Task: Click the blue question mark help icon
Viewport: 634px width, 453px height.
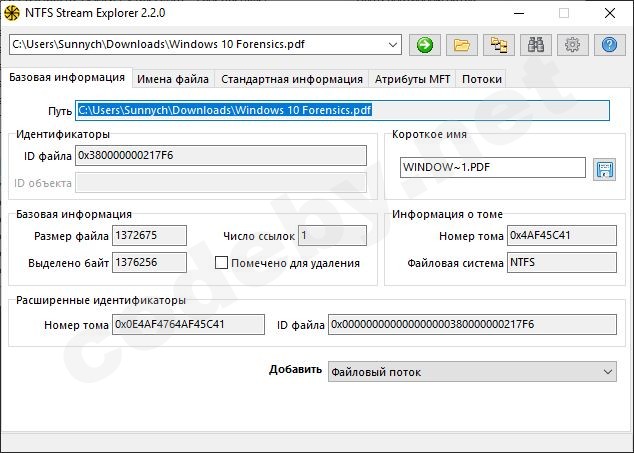Action: click(x=608, y=45)
